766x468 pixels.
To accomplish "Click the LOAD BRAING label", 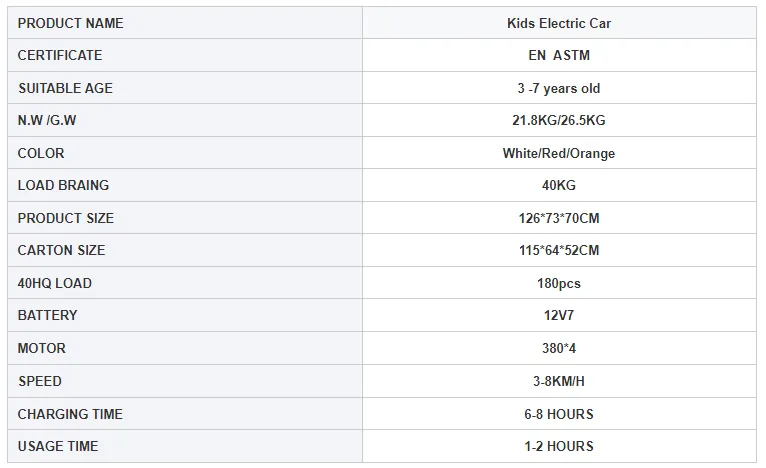I will [64, 185].
